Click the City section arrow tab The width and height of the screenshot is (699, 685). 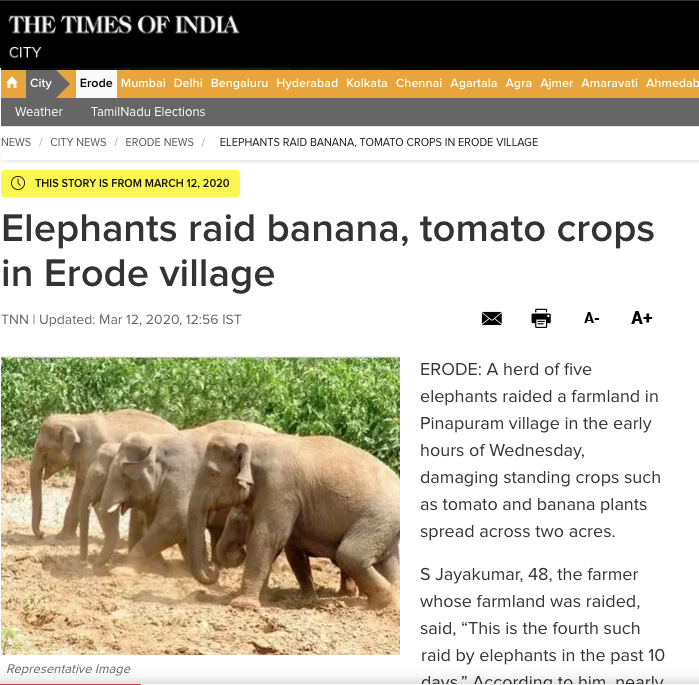(x=41, y=83)
